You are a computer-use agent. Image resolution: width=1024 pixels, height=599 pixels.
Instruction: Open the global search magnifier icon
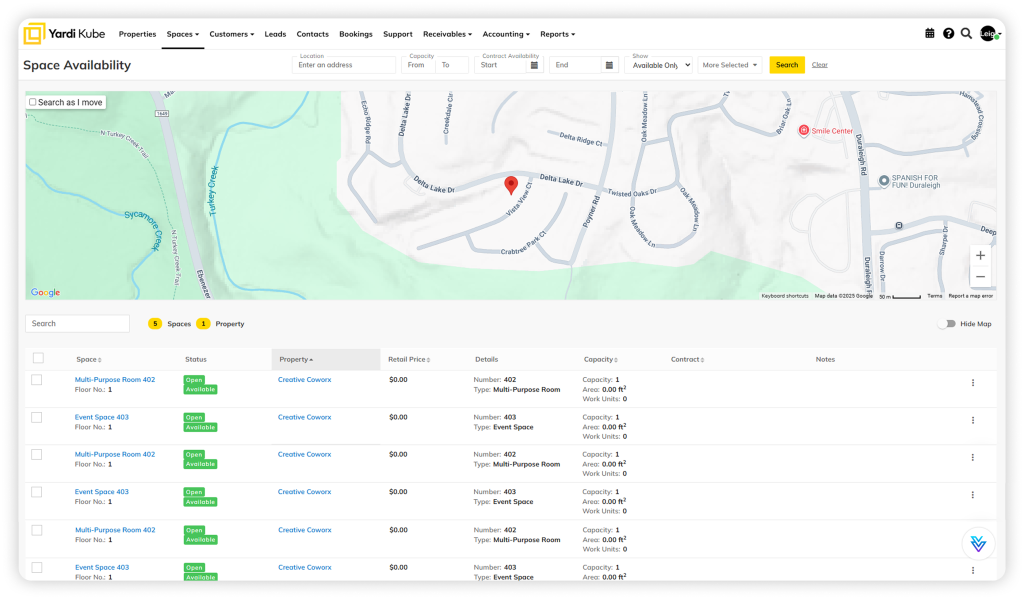966,34
